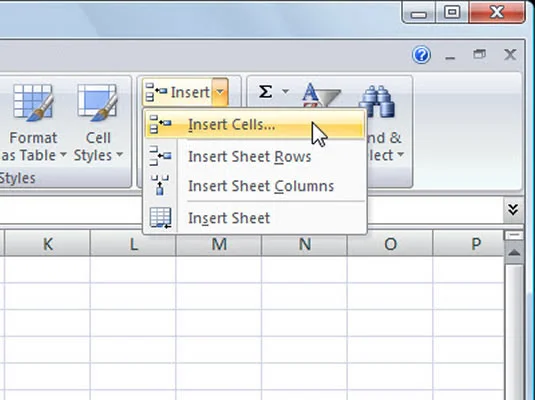Open the Cell Styles gallery icon
This screenshot has height=400, width=535.
coord(97,103)
